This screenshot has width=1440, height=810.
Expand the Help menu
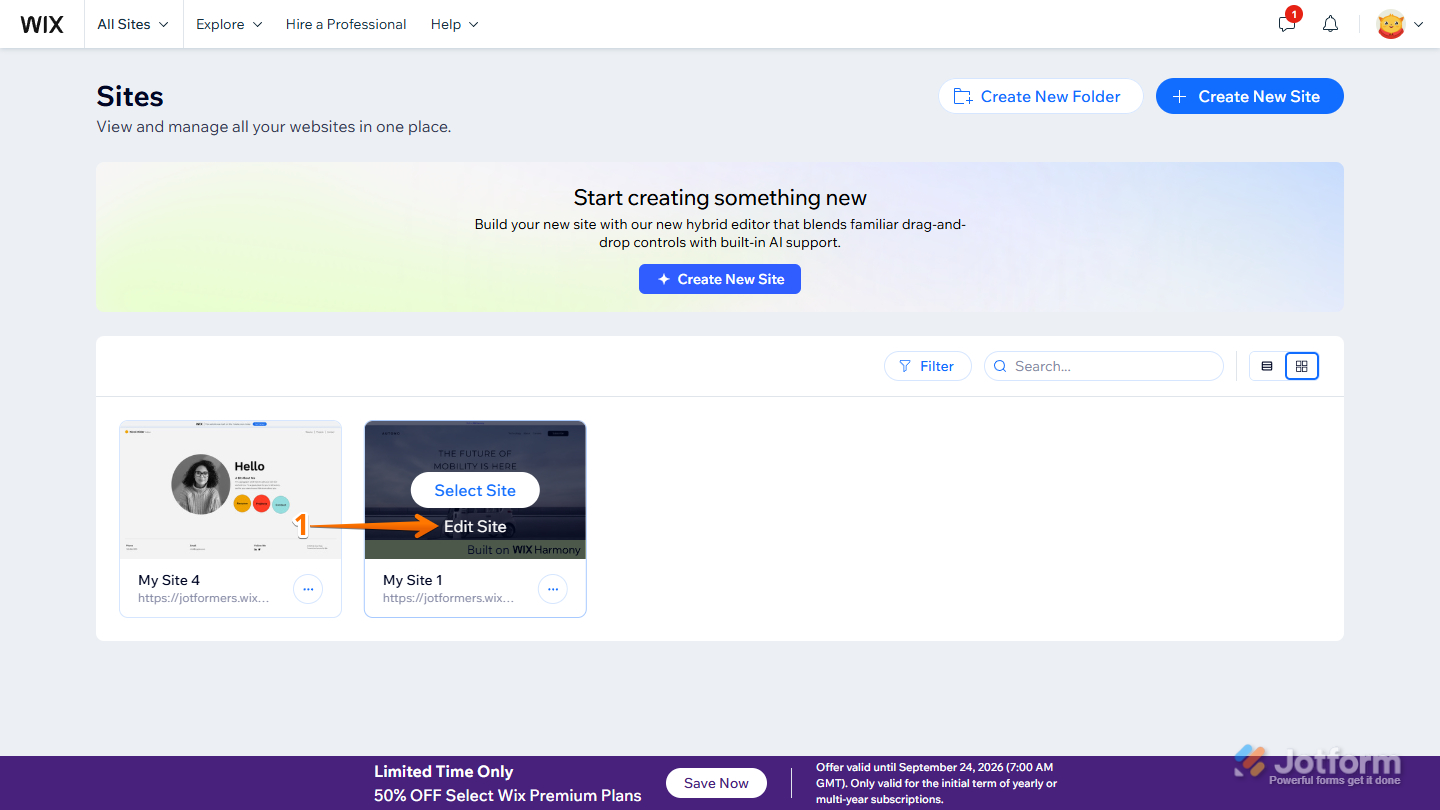[x=455, y=24]
